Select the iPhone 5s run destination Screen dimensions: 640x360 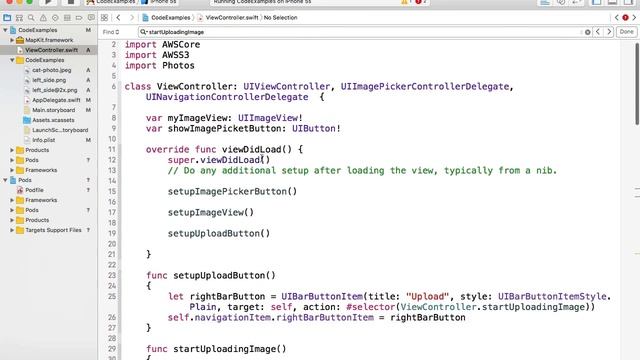point(160,2)
